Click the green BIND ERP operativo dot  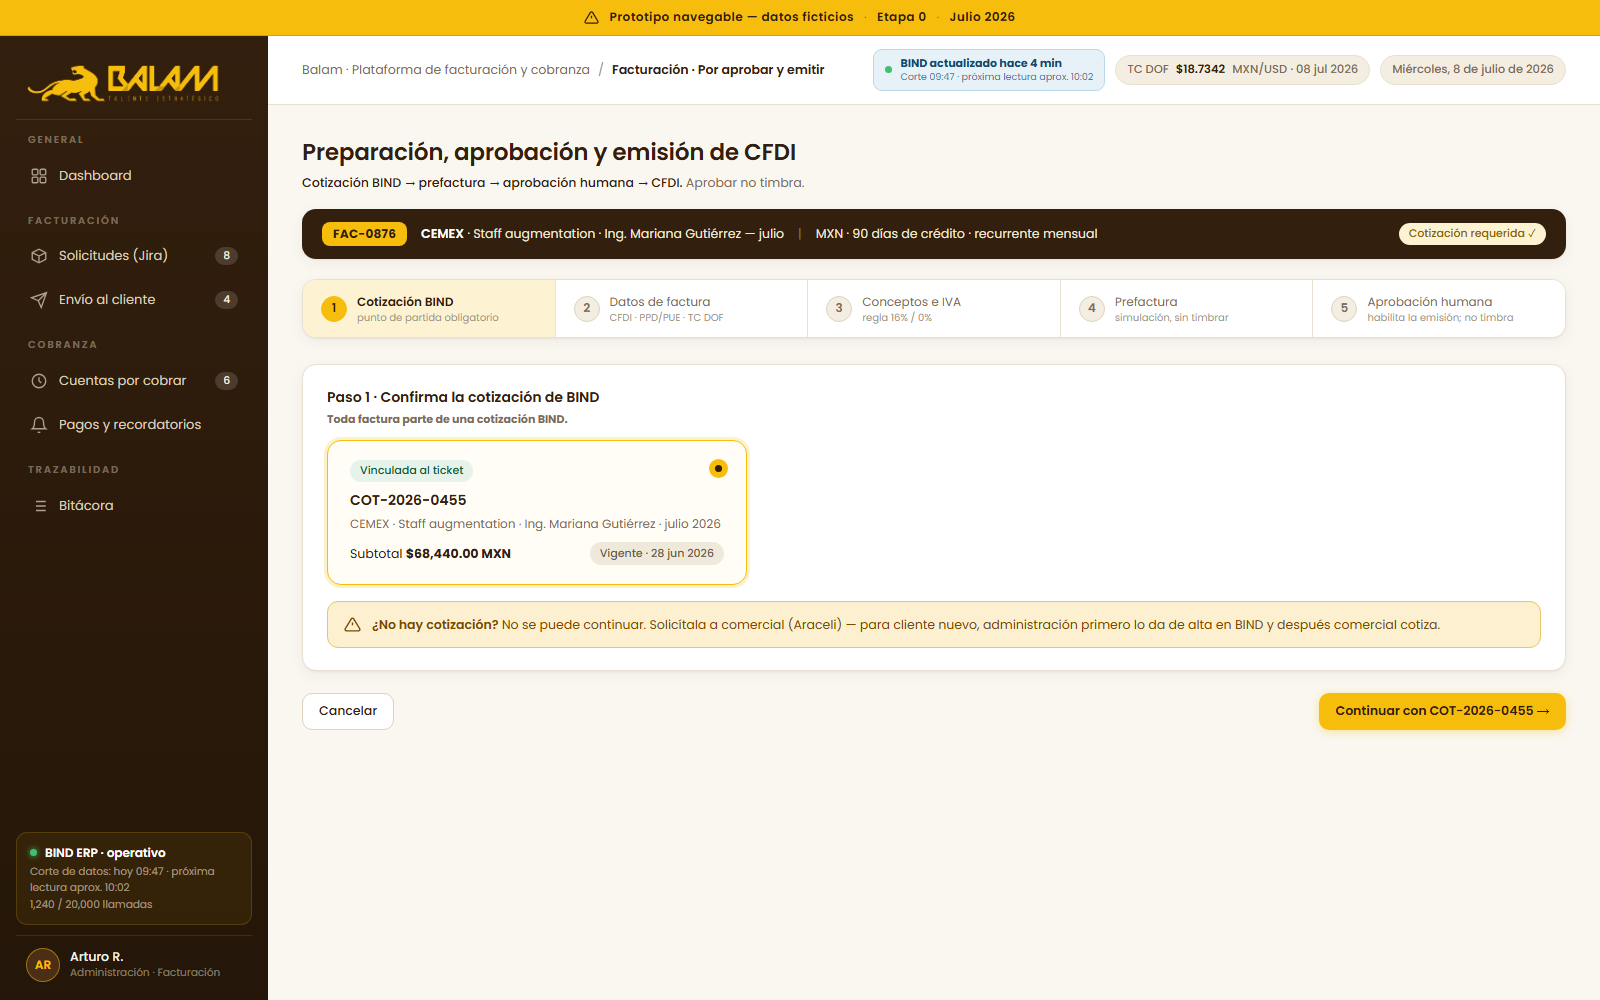(x=34, y=853)
